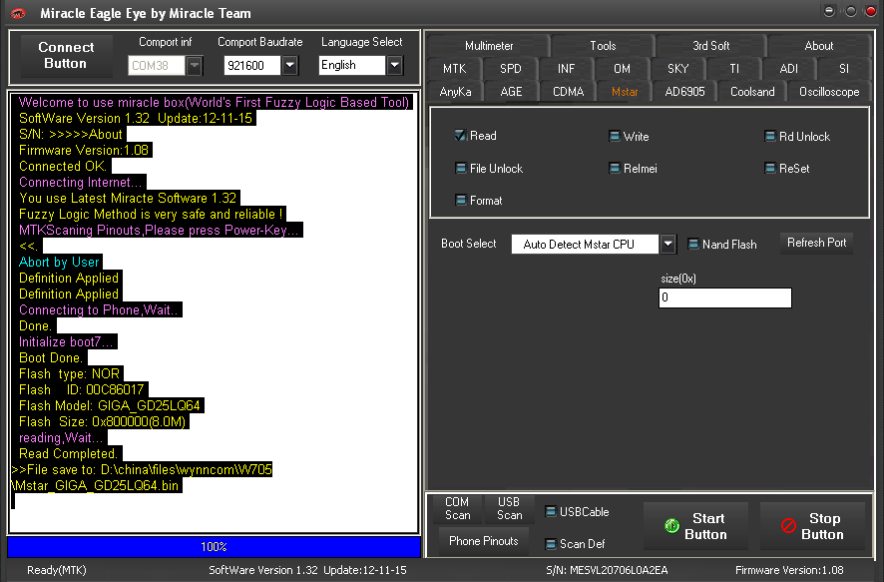The height and width of the screenshot is (582, 884).
Task: Close the Miracle Eagle Eye window
Action: pos(871,11)
